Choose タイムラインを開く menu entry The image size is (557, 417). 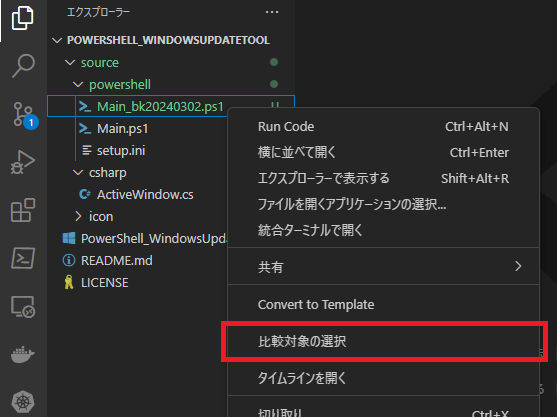[383, 378]
